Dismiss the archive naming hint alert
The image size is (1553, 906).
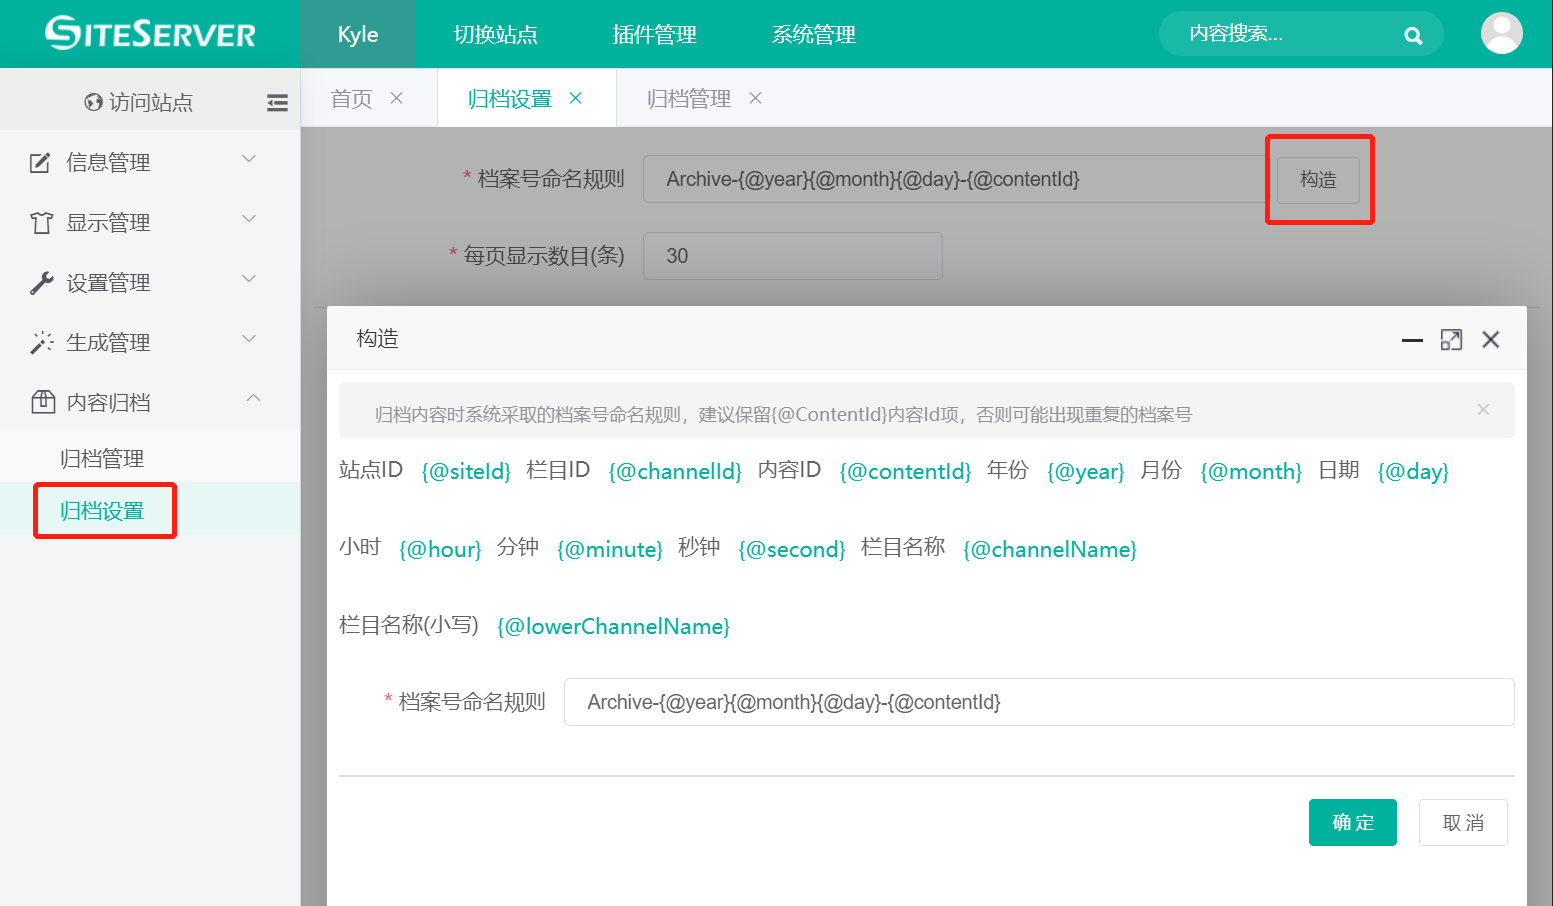pyautogui.click(x=1483, y=409)
